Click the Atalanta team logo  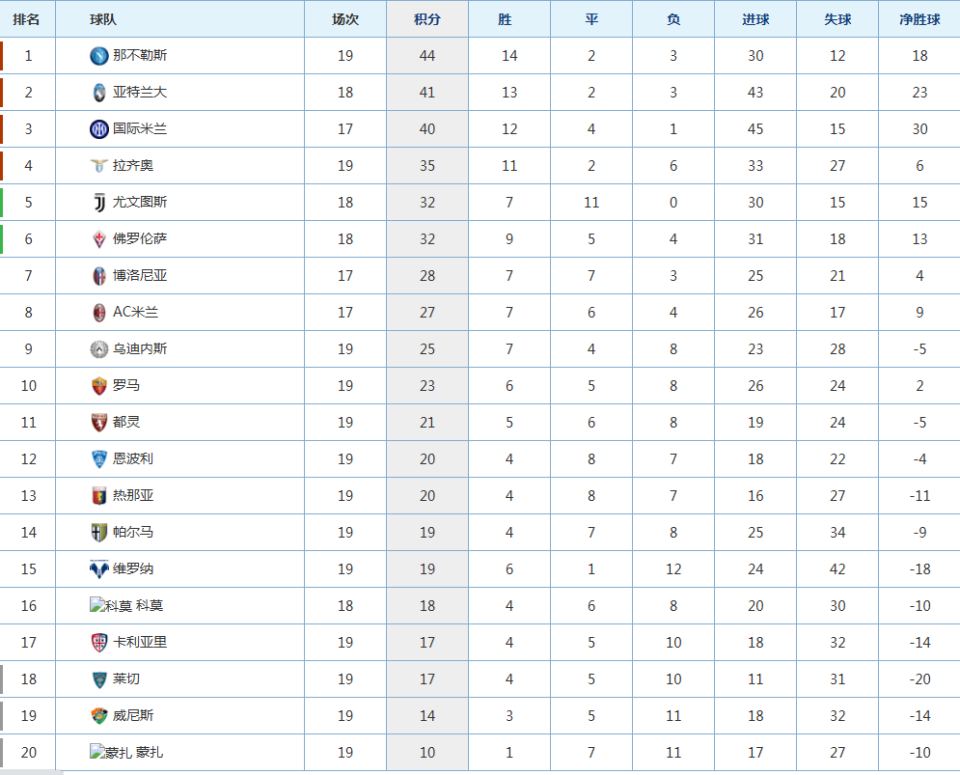click(99, 93)
